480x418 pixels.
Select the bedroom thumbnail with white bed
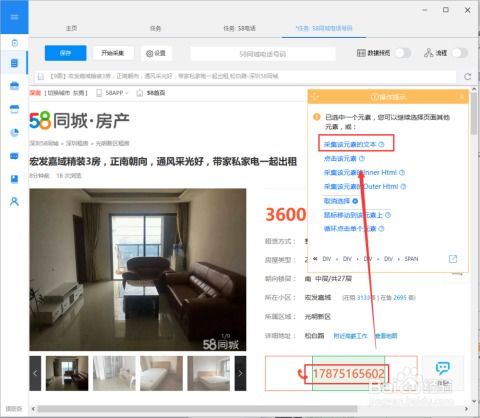pos(161,373)
